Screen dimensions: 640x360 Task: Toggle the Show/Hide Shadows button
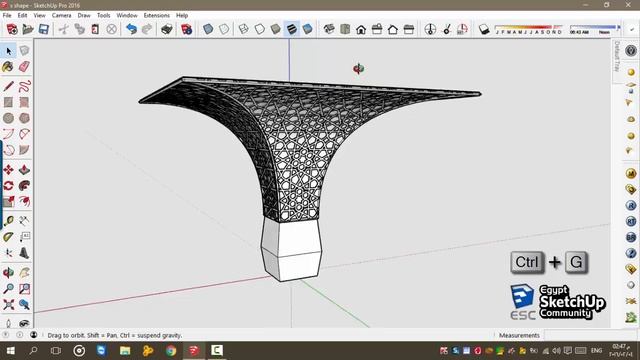(484, 29)
